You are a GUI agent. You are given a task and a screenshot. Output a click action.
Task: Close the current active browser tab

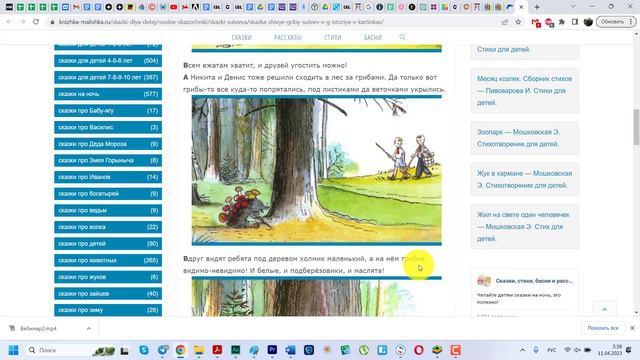(521, 7)
